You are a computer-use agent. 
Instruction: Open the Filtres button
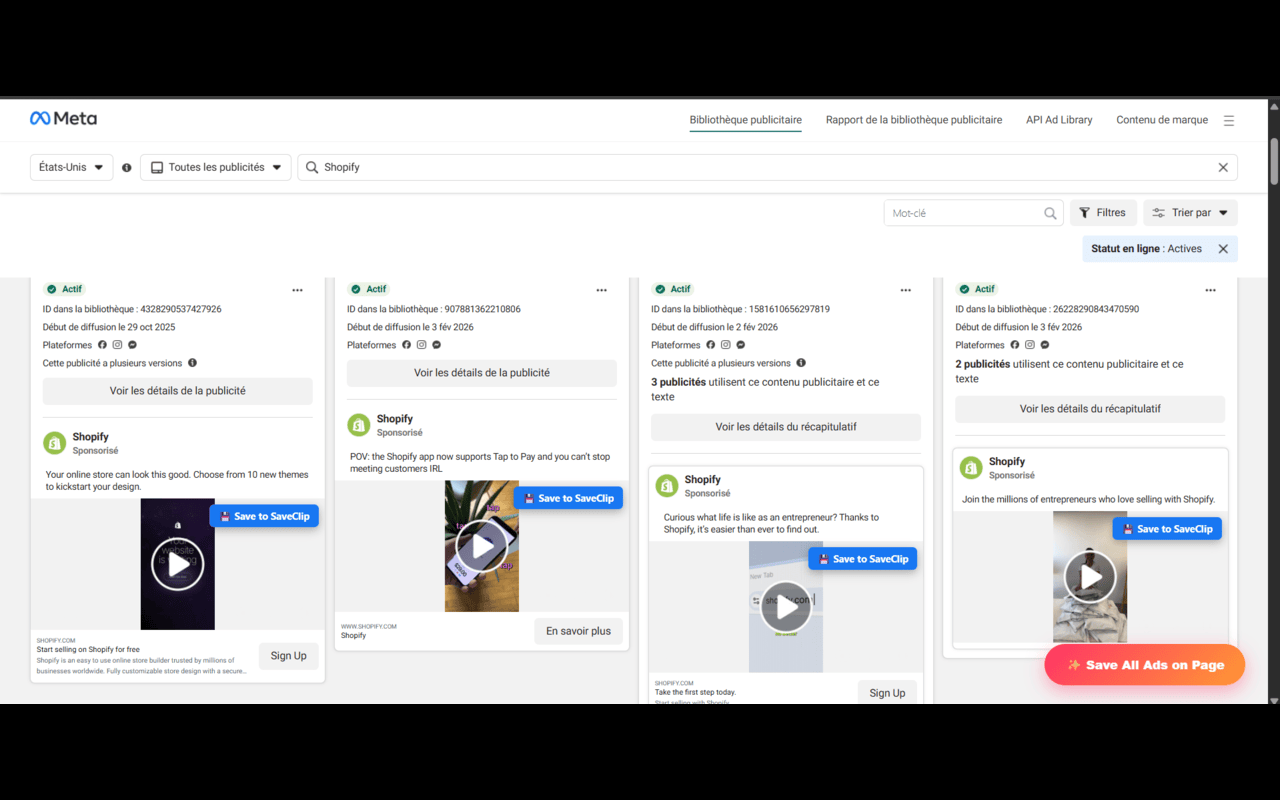[1103, 213]
